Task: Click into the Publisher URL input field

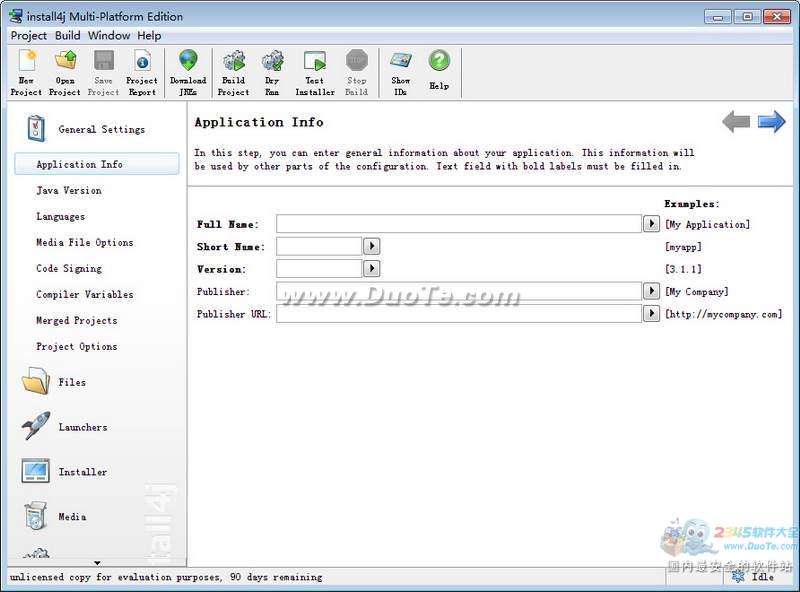Action: [459, 313]
